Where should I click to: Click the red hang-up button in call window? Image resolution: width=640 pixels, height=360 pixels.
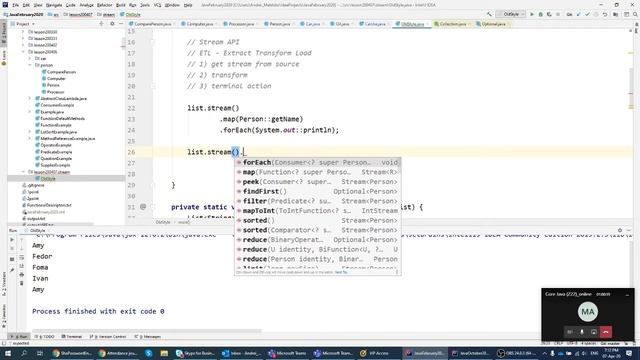606,332
